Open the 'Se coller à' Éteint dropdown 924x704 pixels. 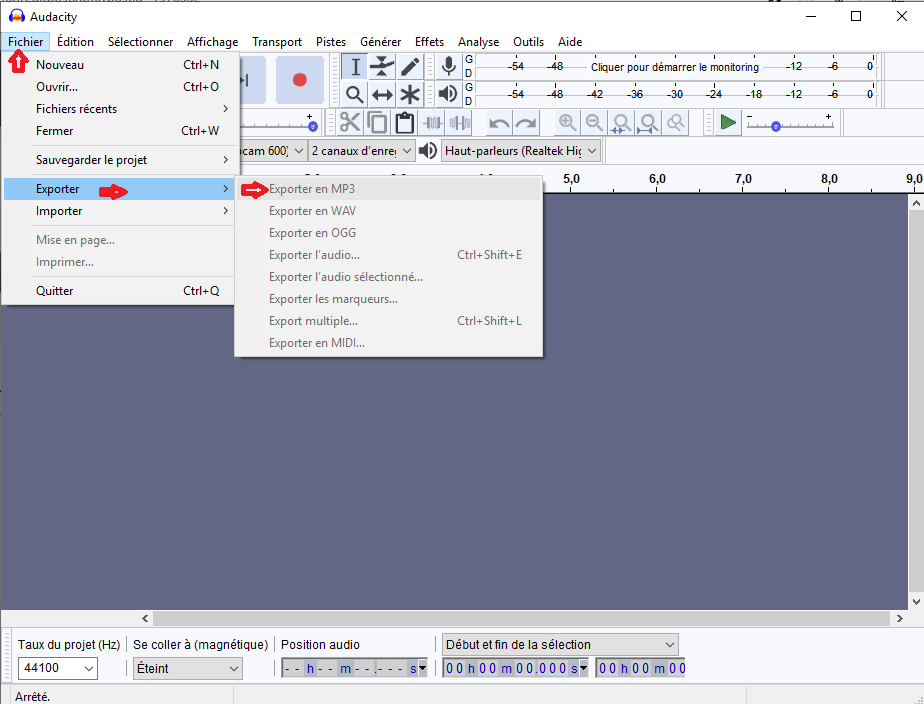pyautogui.click(x=188, y=669)
